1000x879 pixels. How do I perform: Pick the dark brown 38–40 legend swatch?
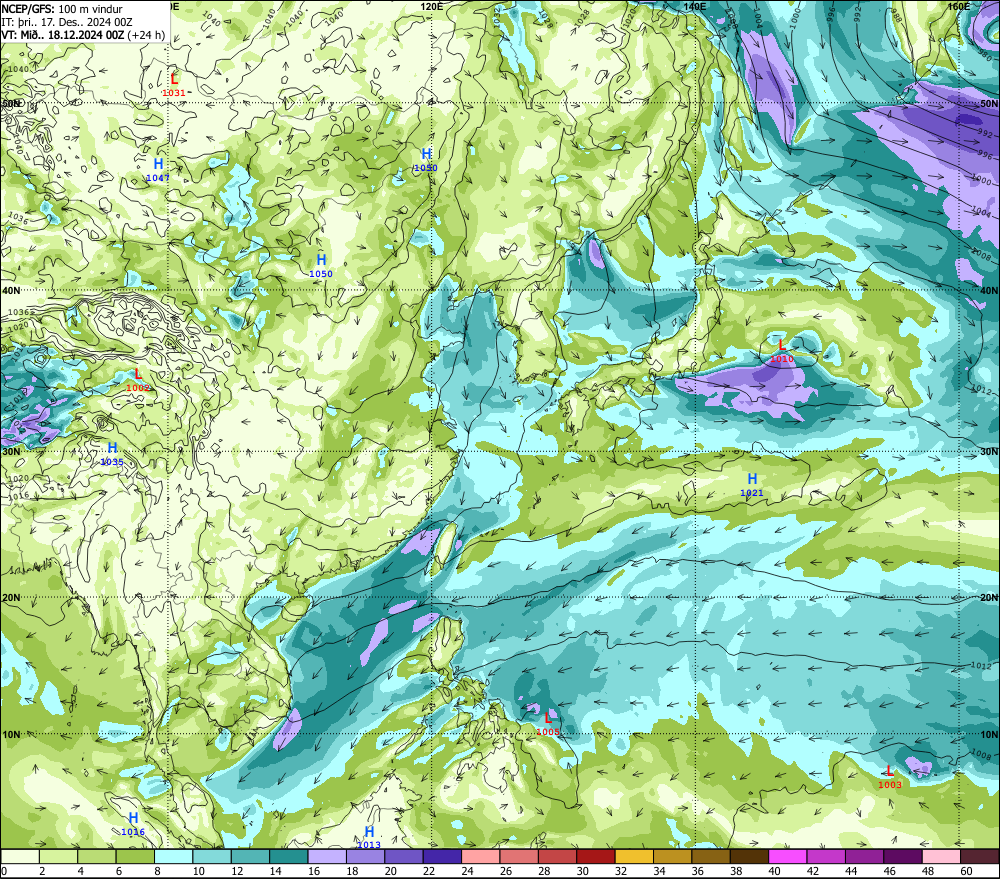[749, 856]
